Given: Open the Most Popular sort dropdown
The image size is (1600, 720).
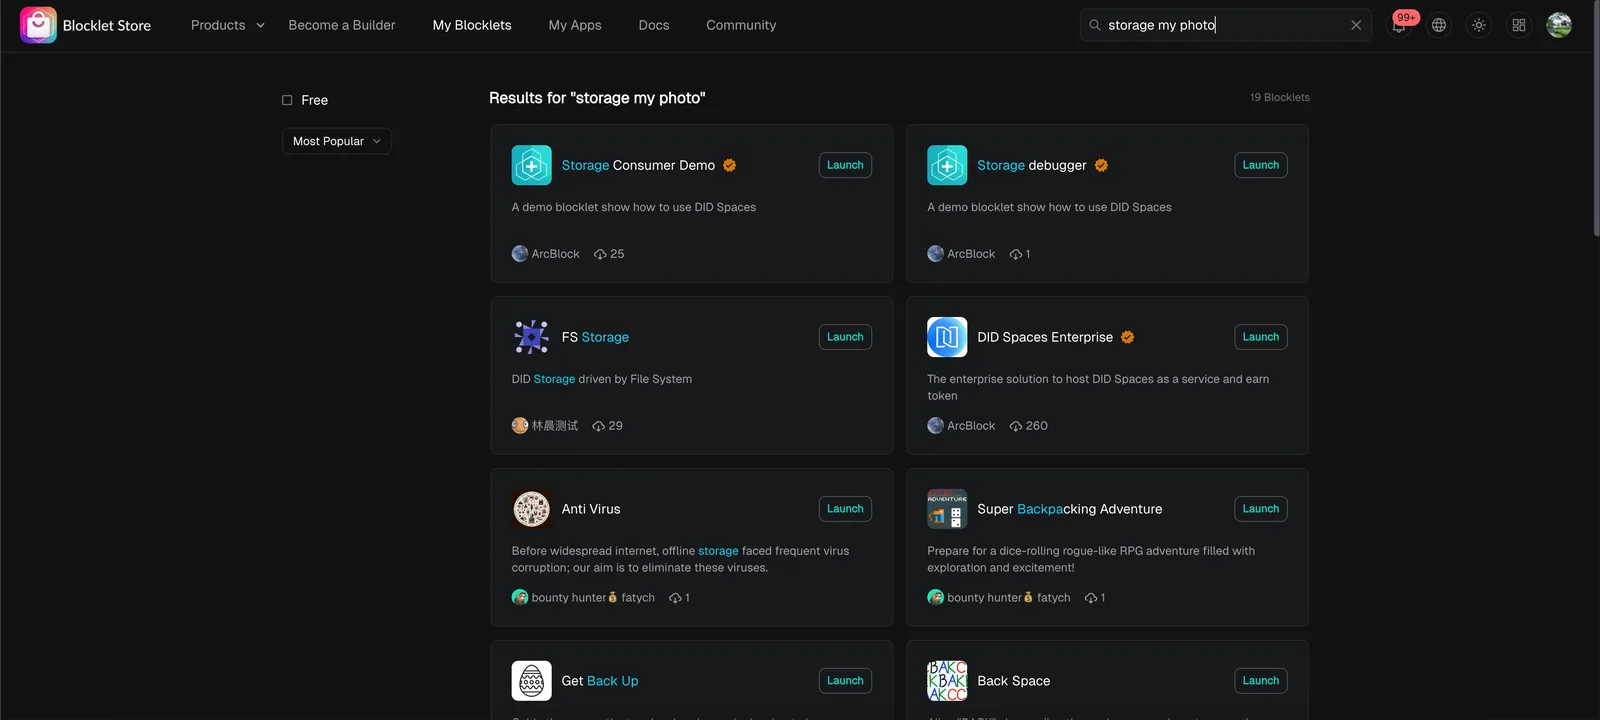Looking at the screenshot, I should [336, 141].
